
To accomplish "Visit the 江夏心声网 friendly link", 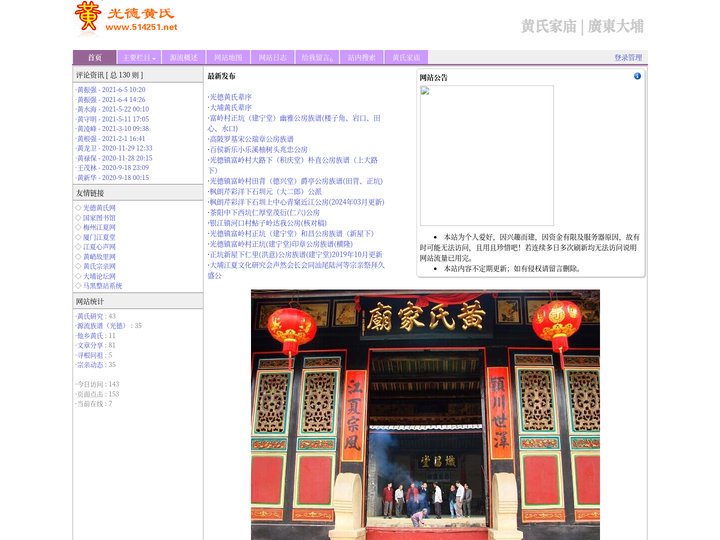I will click(99, 247).
